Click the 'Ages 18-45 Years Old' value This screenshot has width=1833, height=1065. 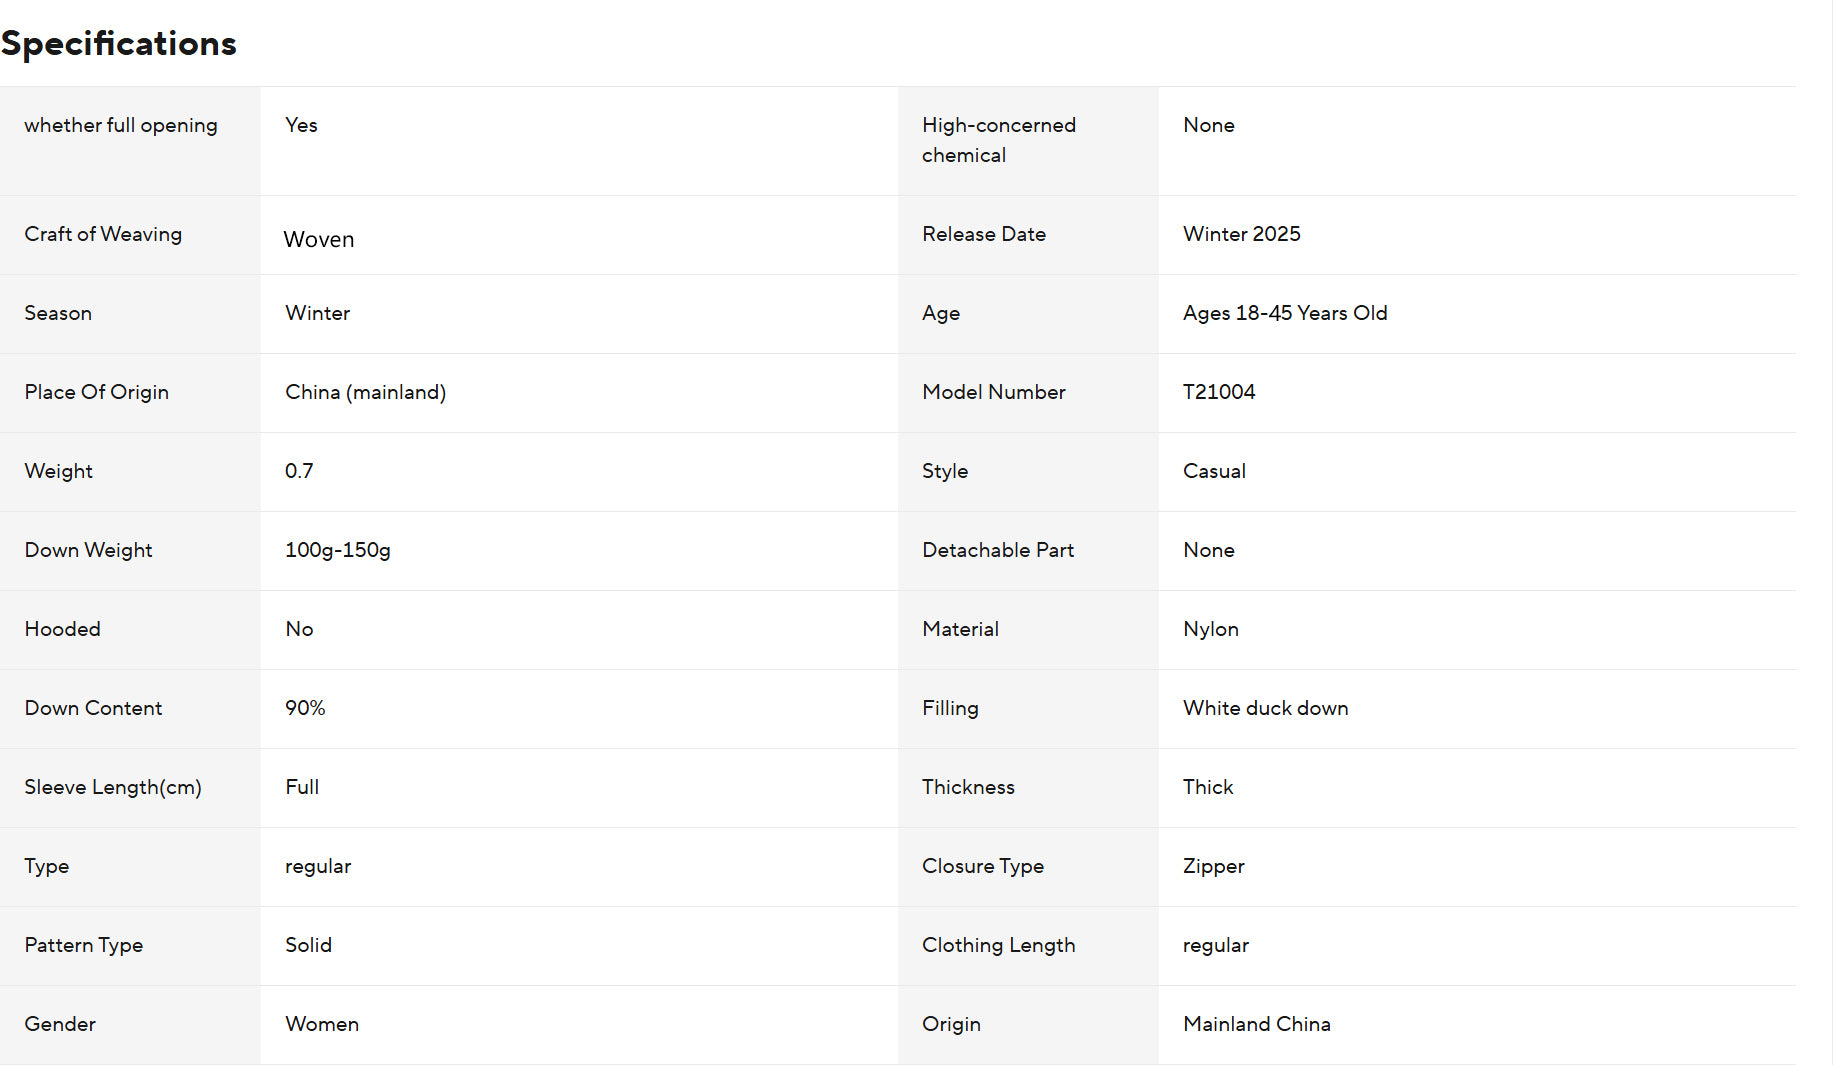pyautogui.click(x=1284, y=313)
